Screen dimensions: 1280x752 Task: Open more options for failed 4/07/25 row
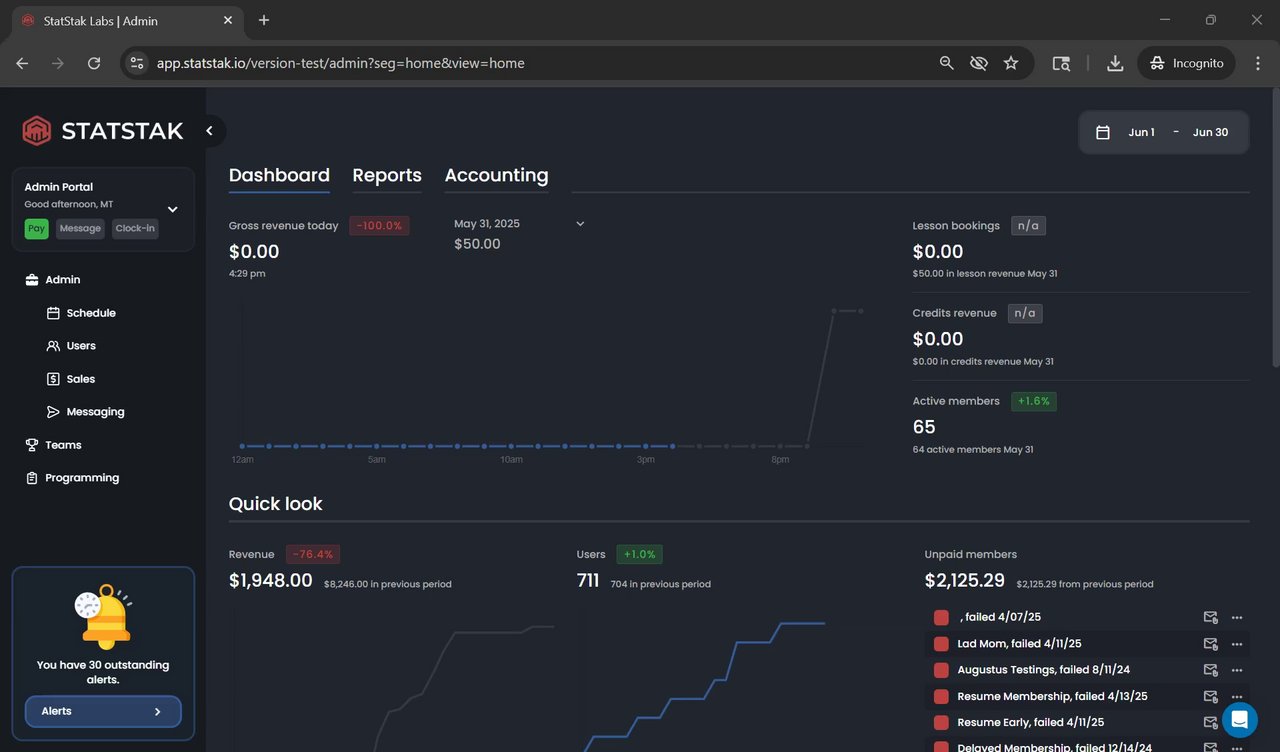click(1237, 618)
